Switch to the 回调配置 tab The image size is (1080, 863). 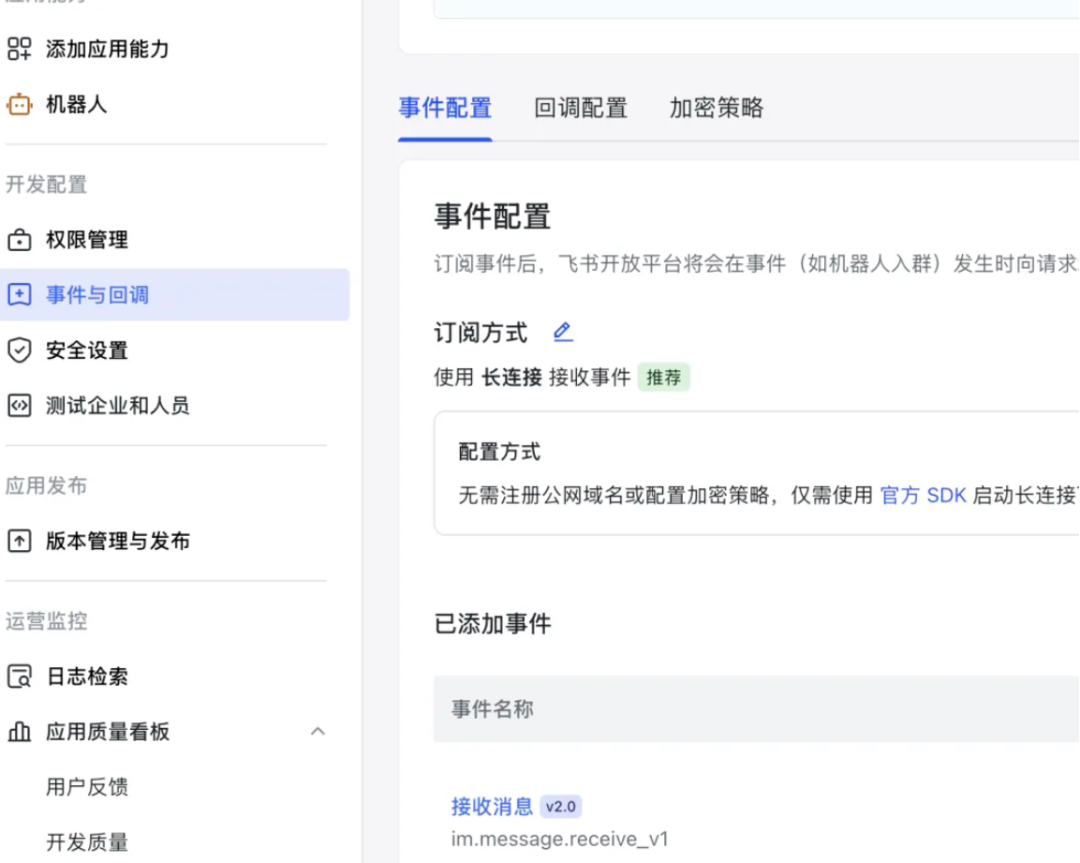(581, 108)
